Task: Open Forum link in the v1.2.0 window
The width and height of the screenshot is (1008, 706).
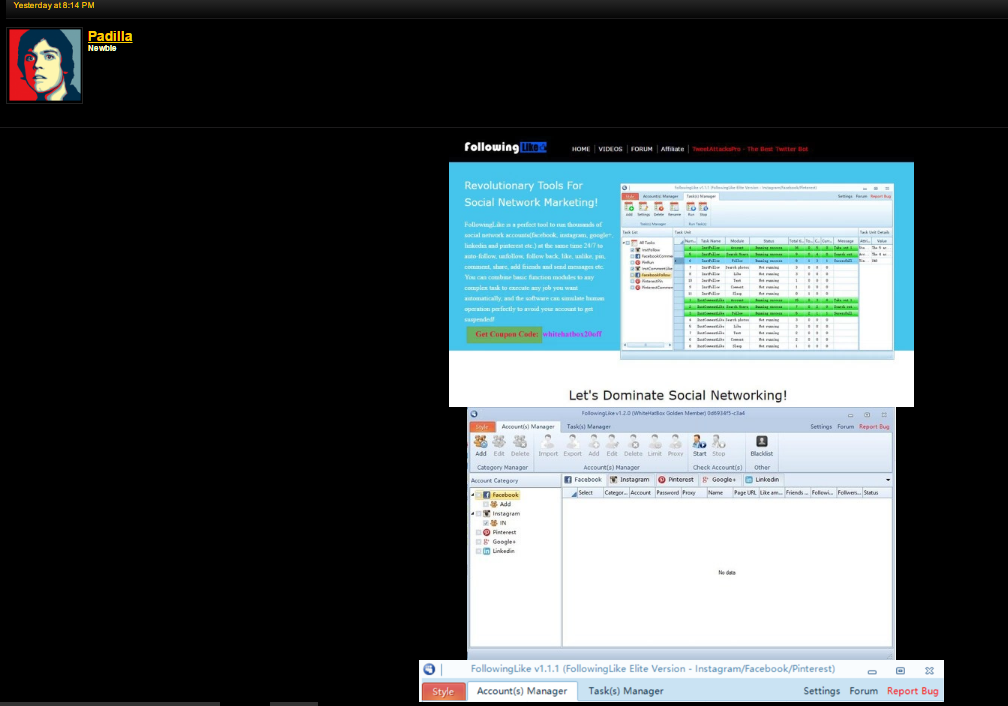Action: (x=845, y=427)
